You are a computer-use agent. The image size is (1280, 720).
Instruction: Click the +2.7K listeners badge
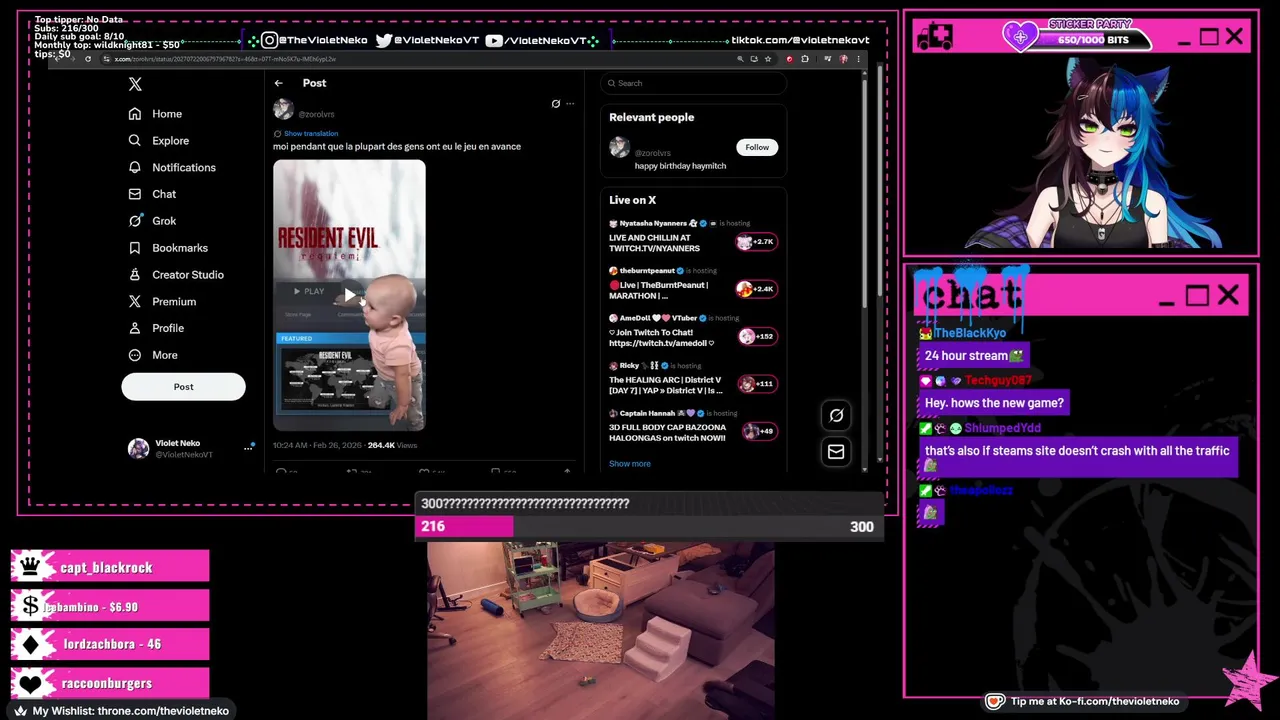756,242
